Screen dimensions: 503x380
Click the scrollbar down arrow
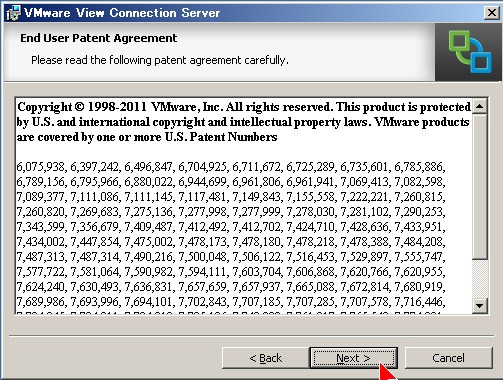(x=480, y=305)
